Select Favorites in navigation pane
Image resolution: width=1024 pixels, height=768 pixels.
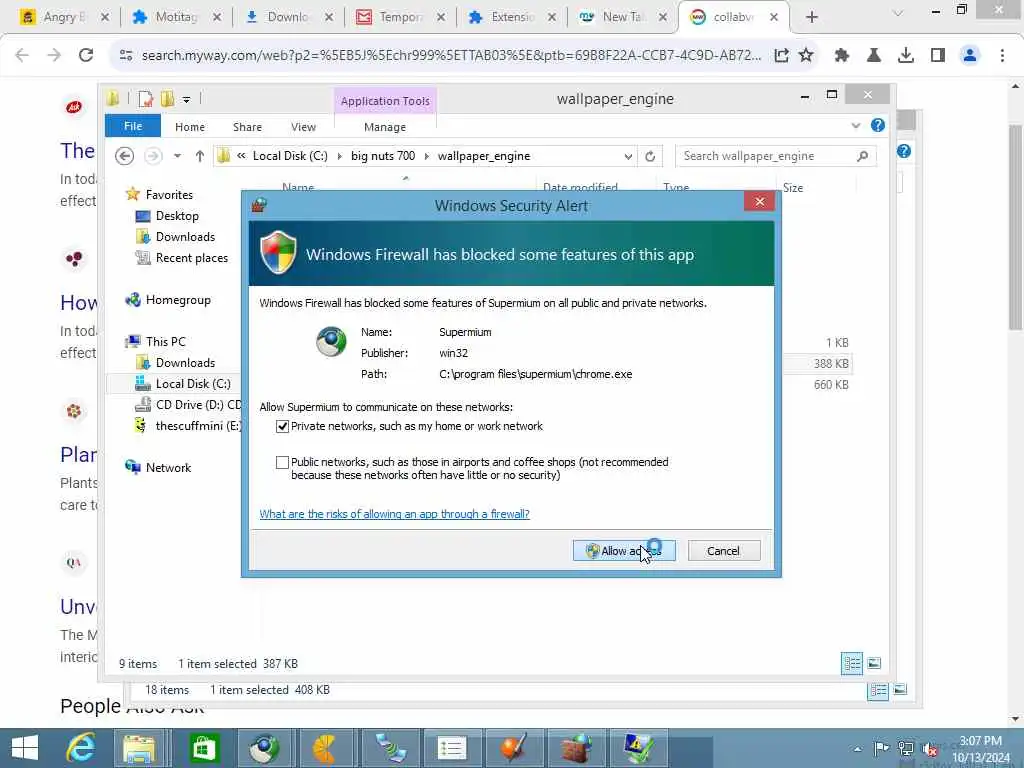click(168, 195)
